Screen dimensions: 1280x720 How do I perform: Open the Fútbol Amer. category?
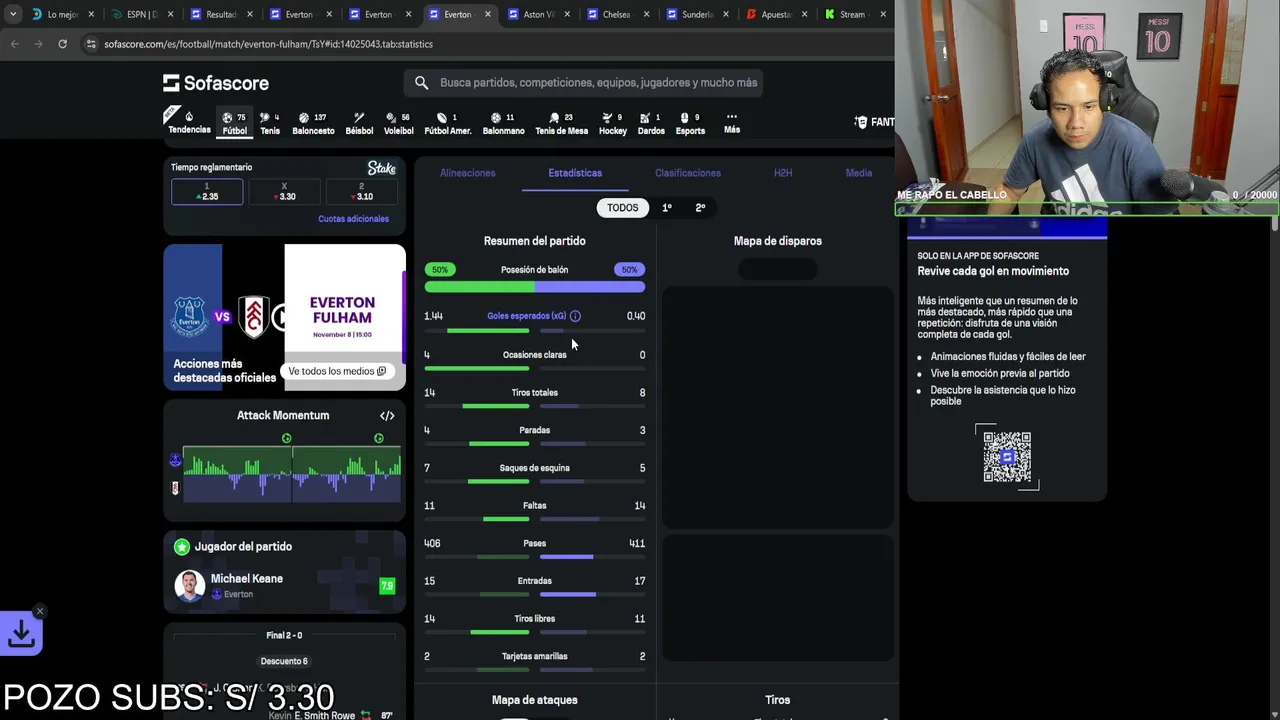click(447, 123)
